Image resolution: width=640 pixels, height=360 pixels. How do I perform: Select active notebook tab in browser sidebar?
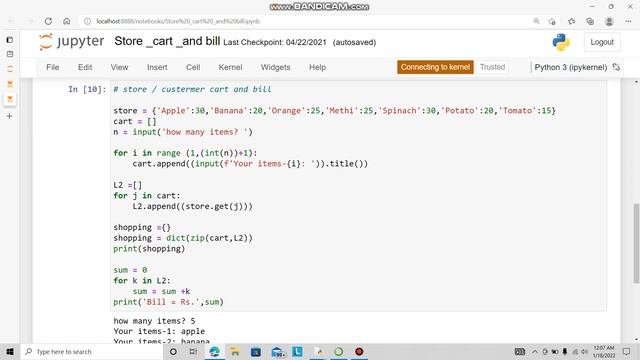click(x=10, y=99)
